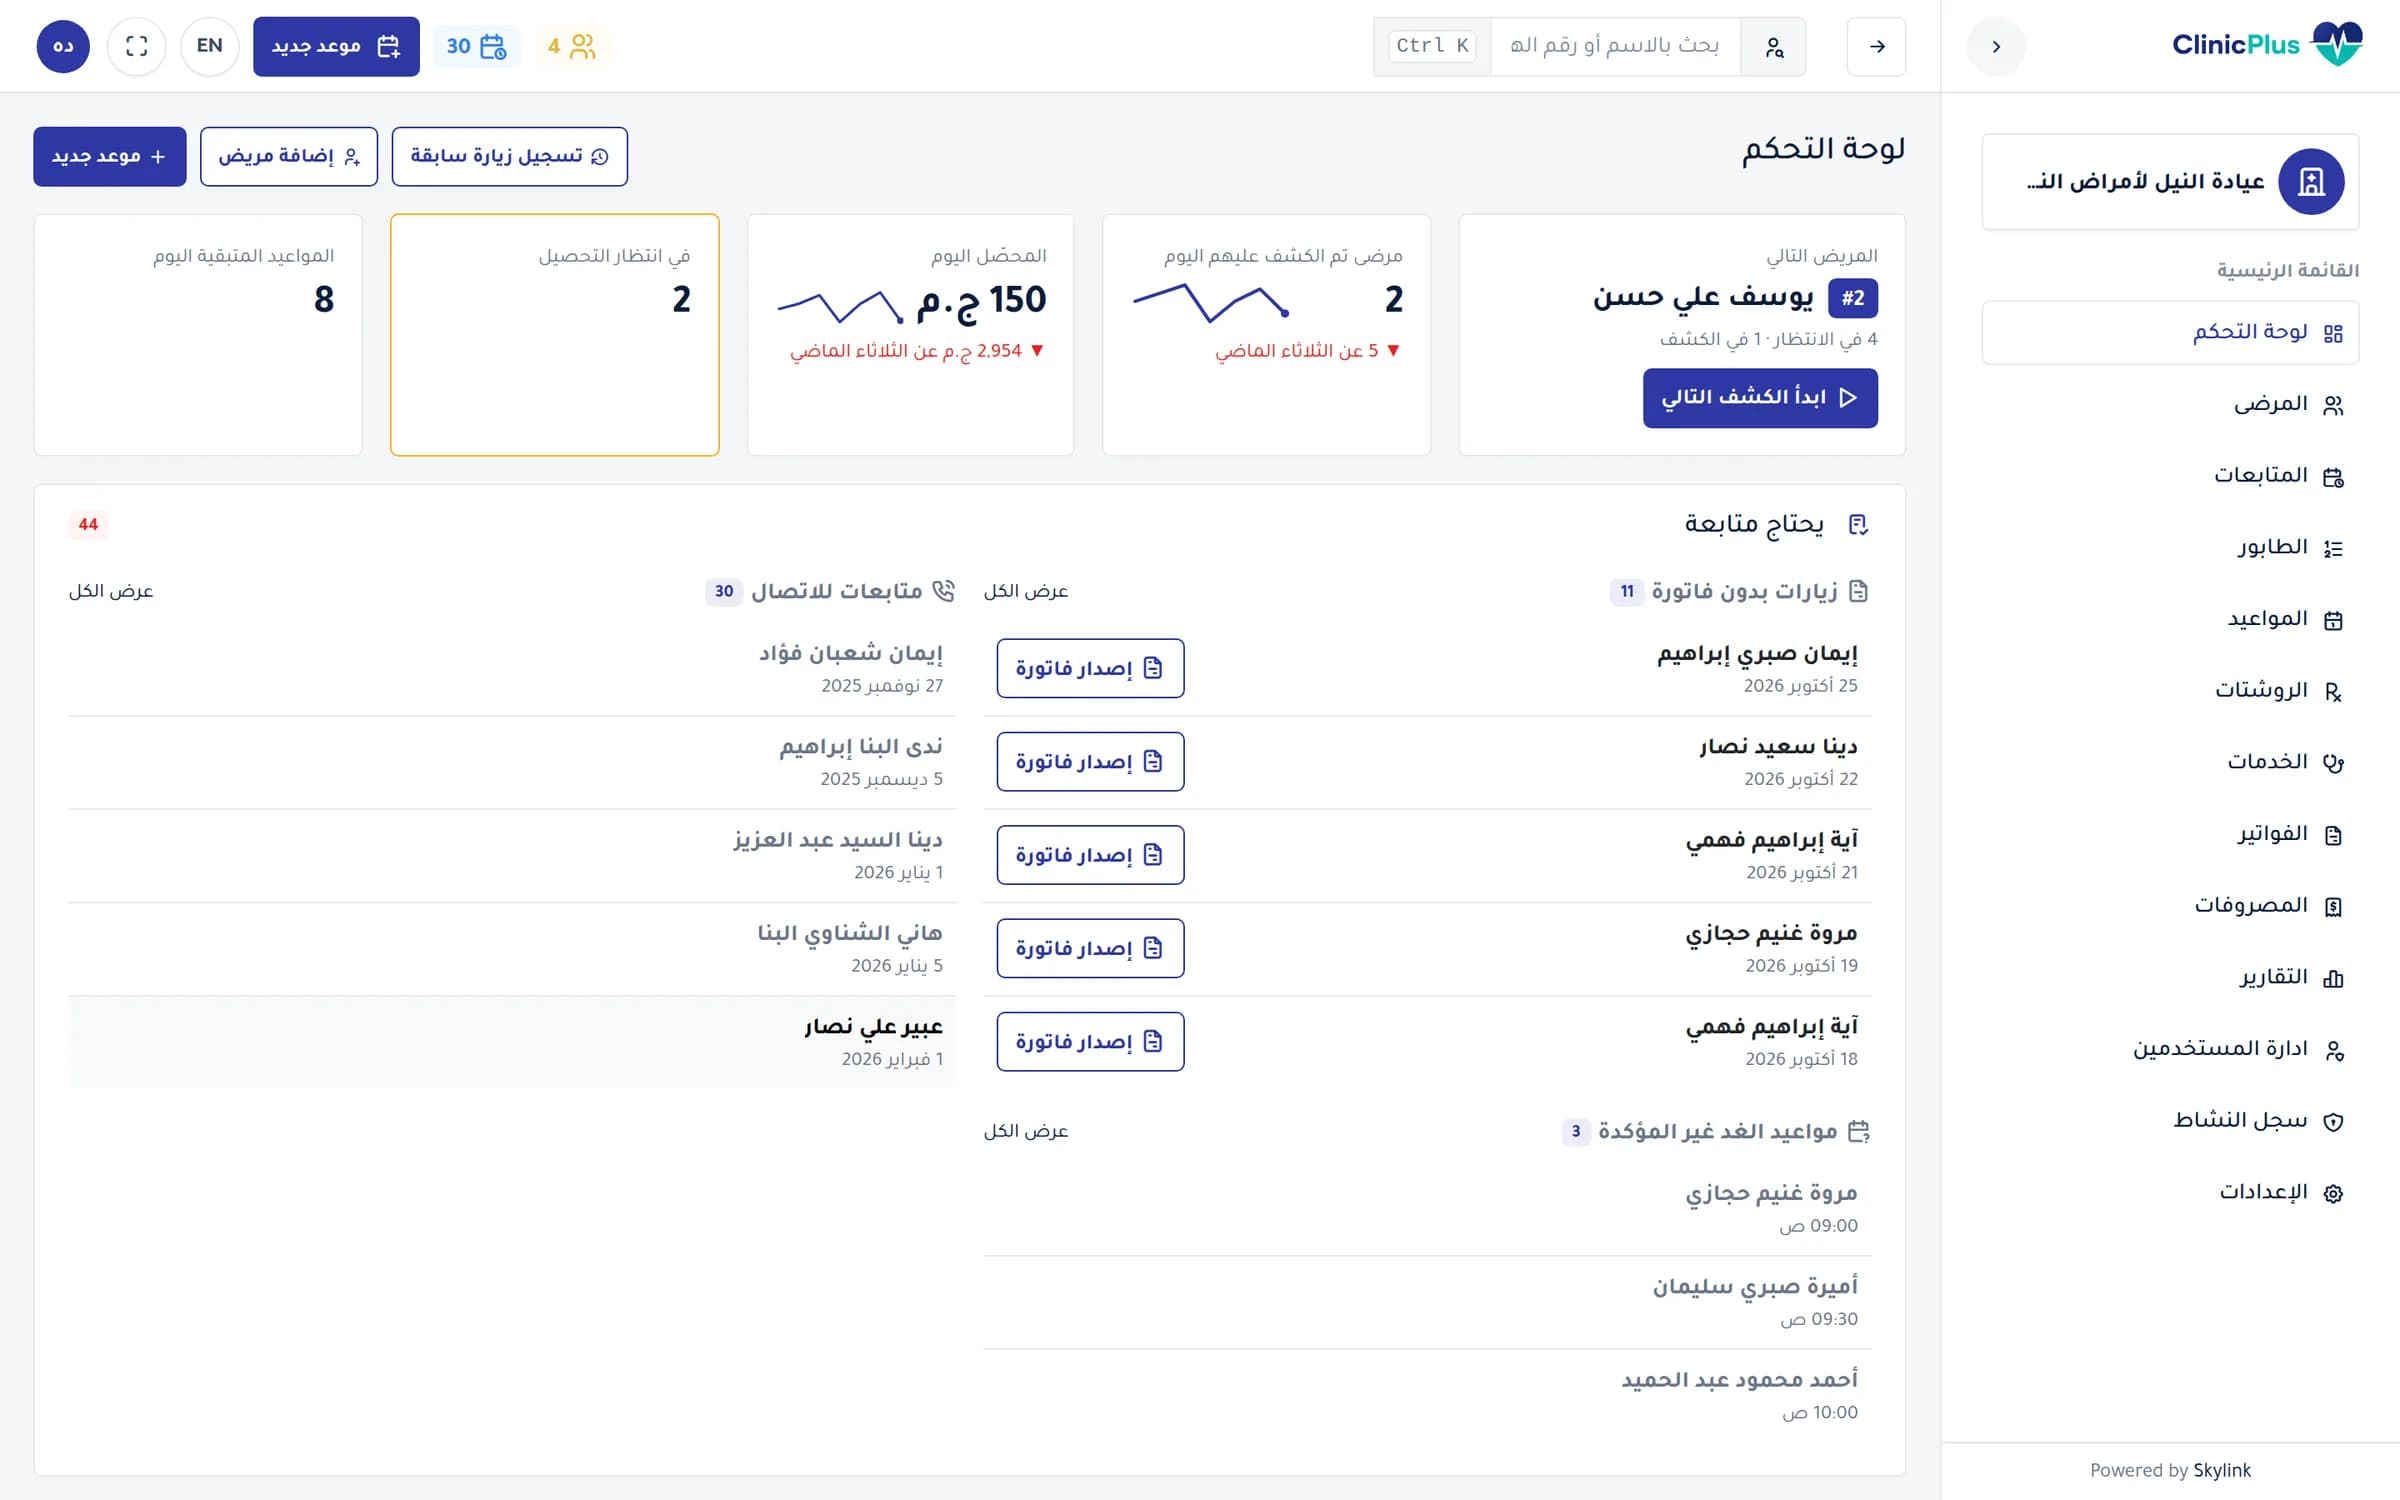Open 'الخدمات' services in sidebar
2400x1500 pixels.
(x=2170, y=762)
